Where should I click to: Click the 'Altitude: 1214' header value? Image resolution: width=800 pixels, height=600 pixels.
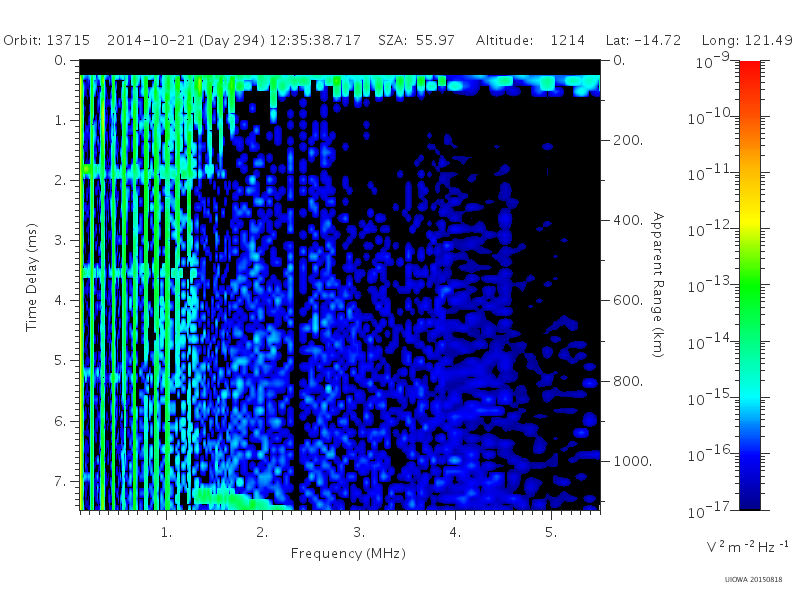click(x=530, y=40)
